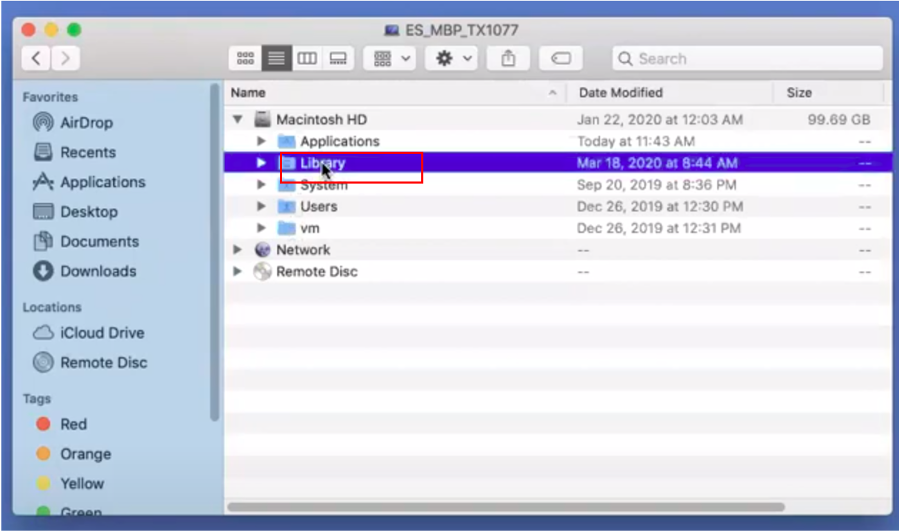Viewport: 899px width, 531px height.
Task: Click the Share toolbar button
Action: 508,58
